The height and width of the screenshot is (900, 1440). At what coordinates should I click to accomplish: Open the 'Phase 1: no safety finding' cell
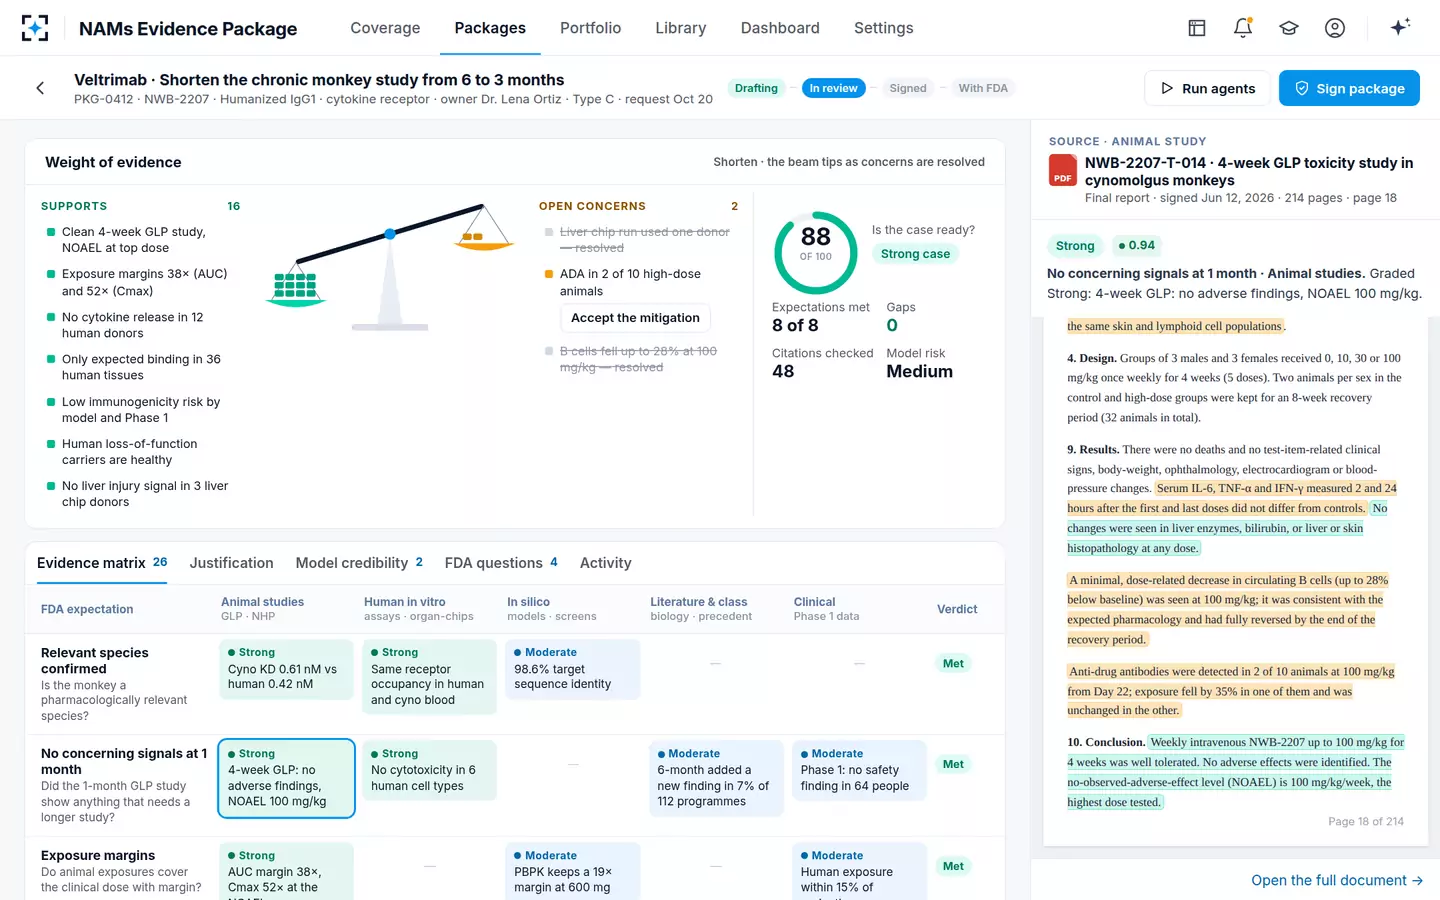(x=859, y=770)
